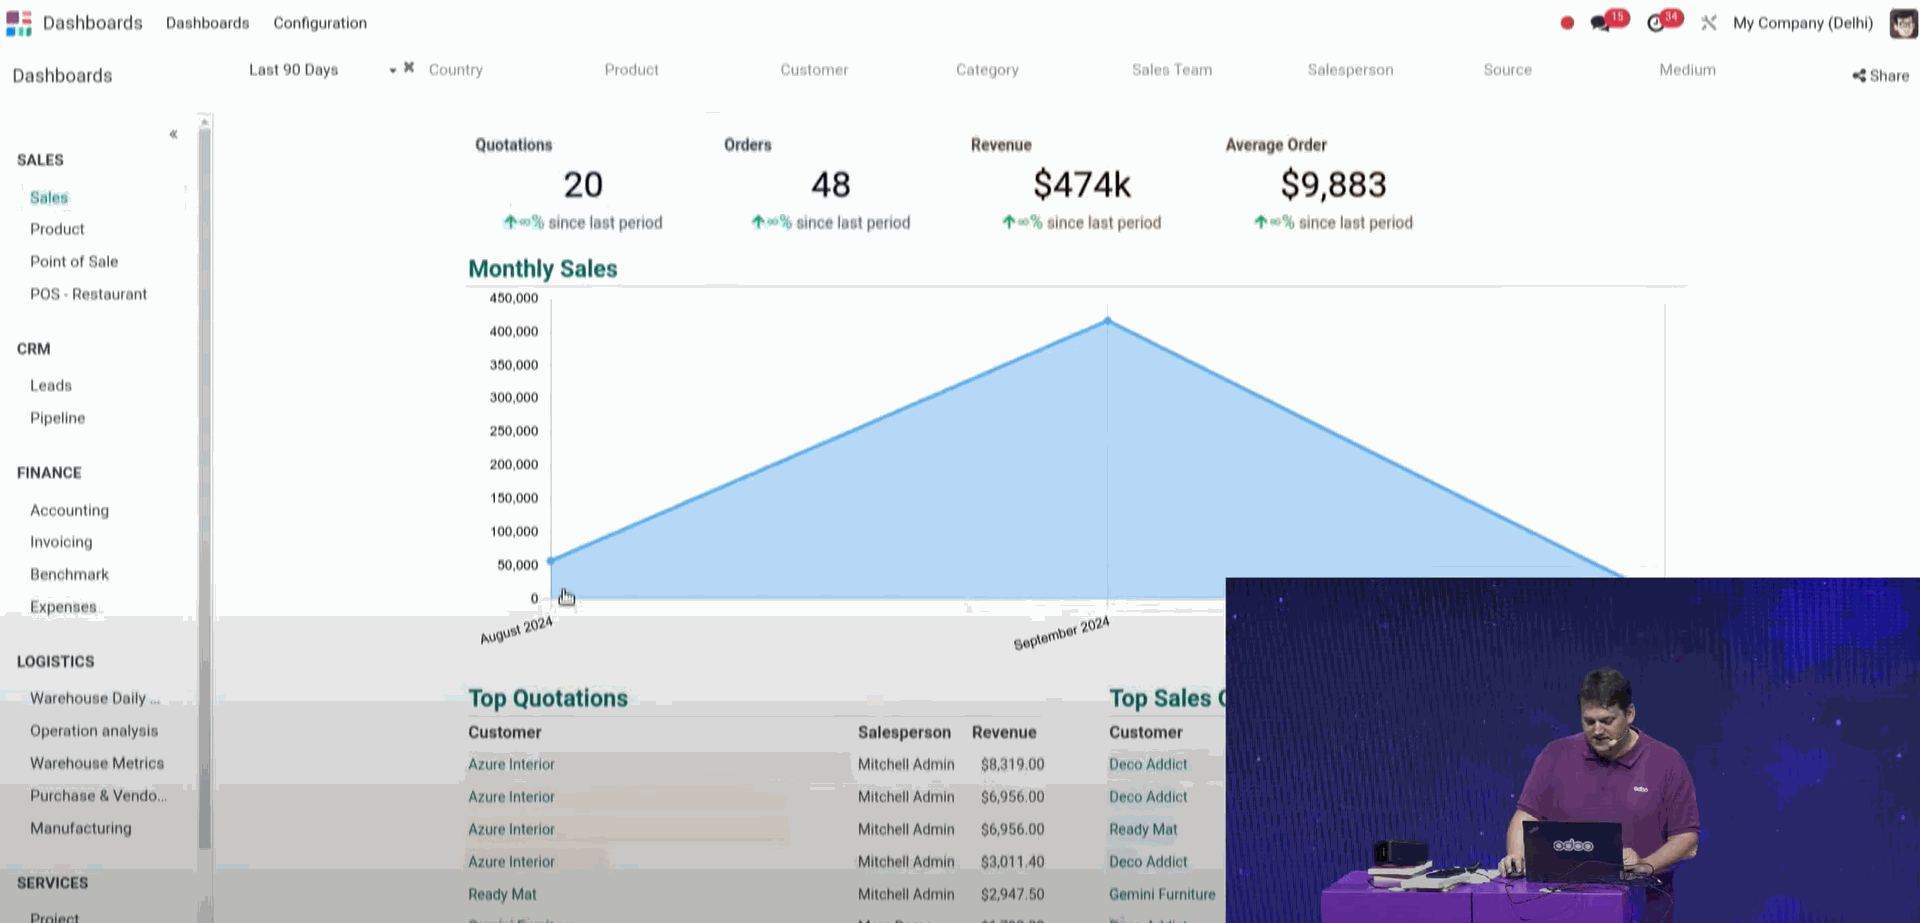Open Ready Mat in Top Quotations
Image resolution: width=1920 pixels, height=923 pixels.
[502, 894]
